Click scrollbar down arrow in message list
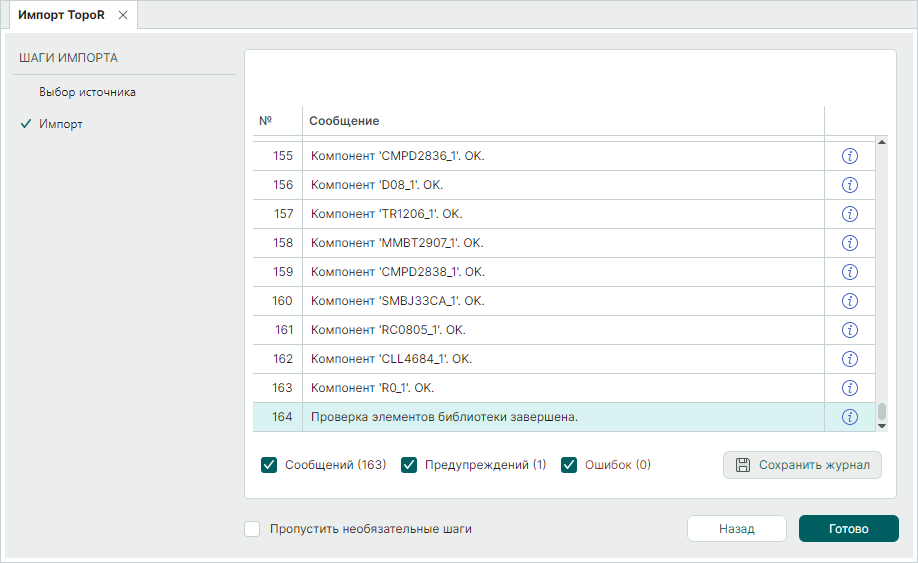Image resolution: width=918 pixels, height=563 pixels. coord(882,426)
